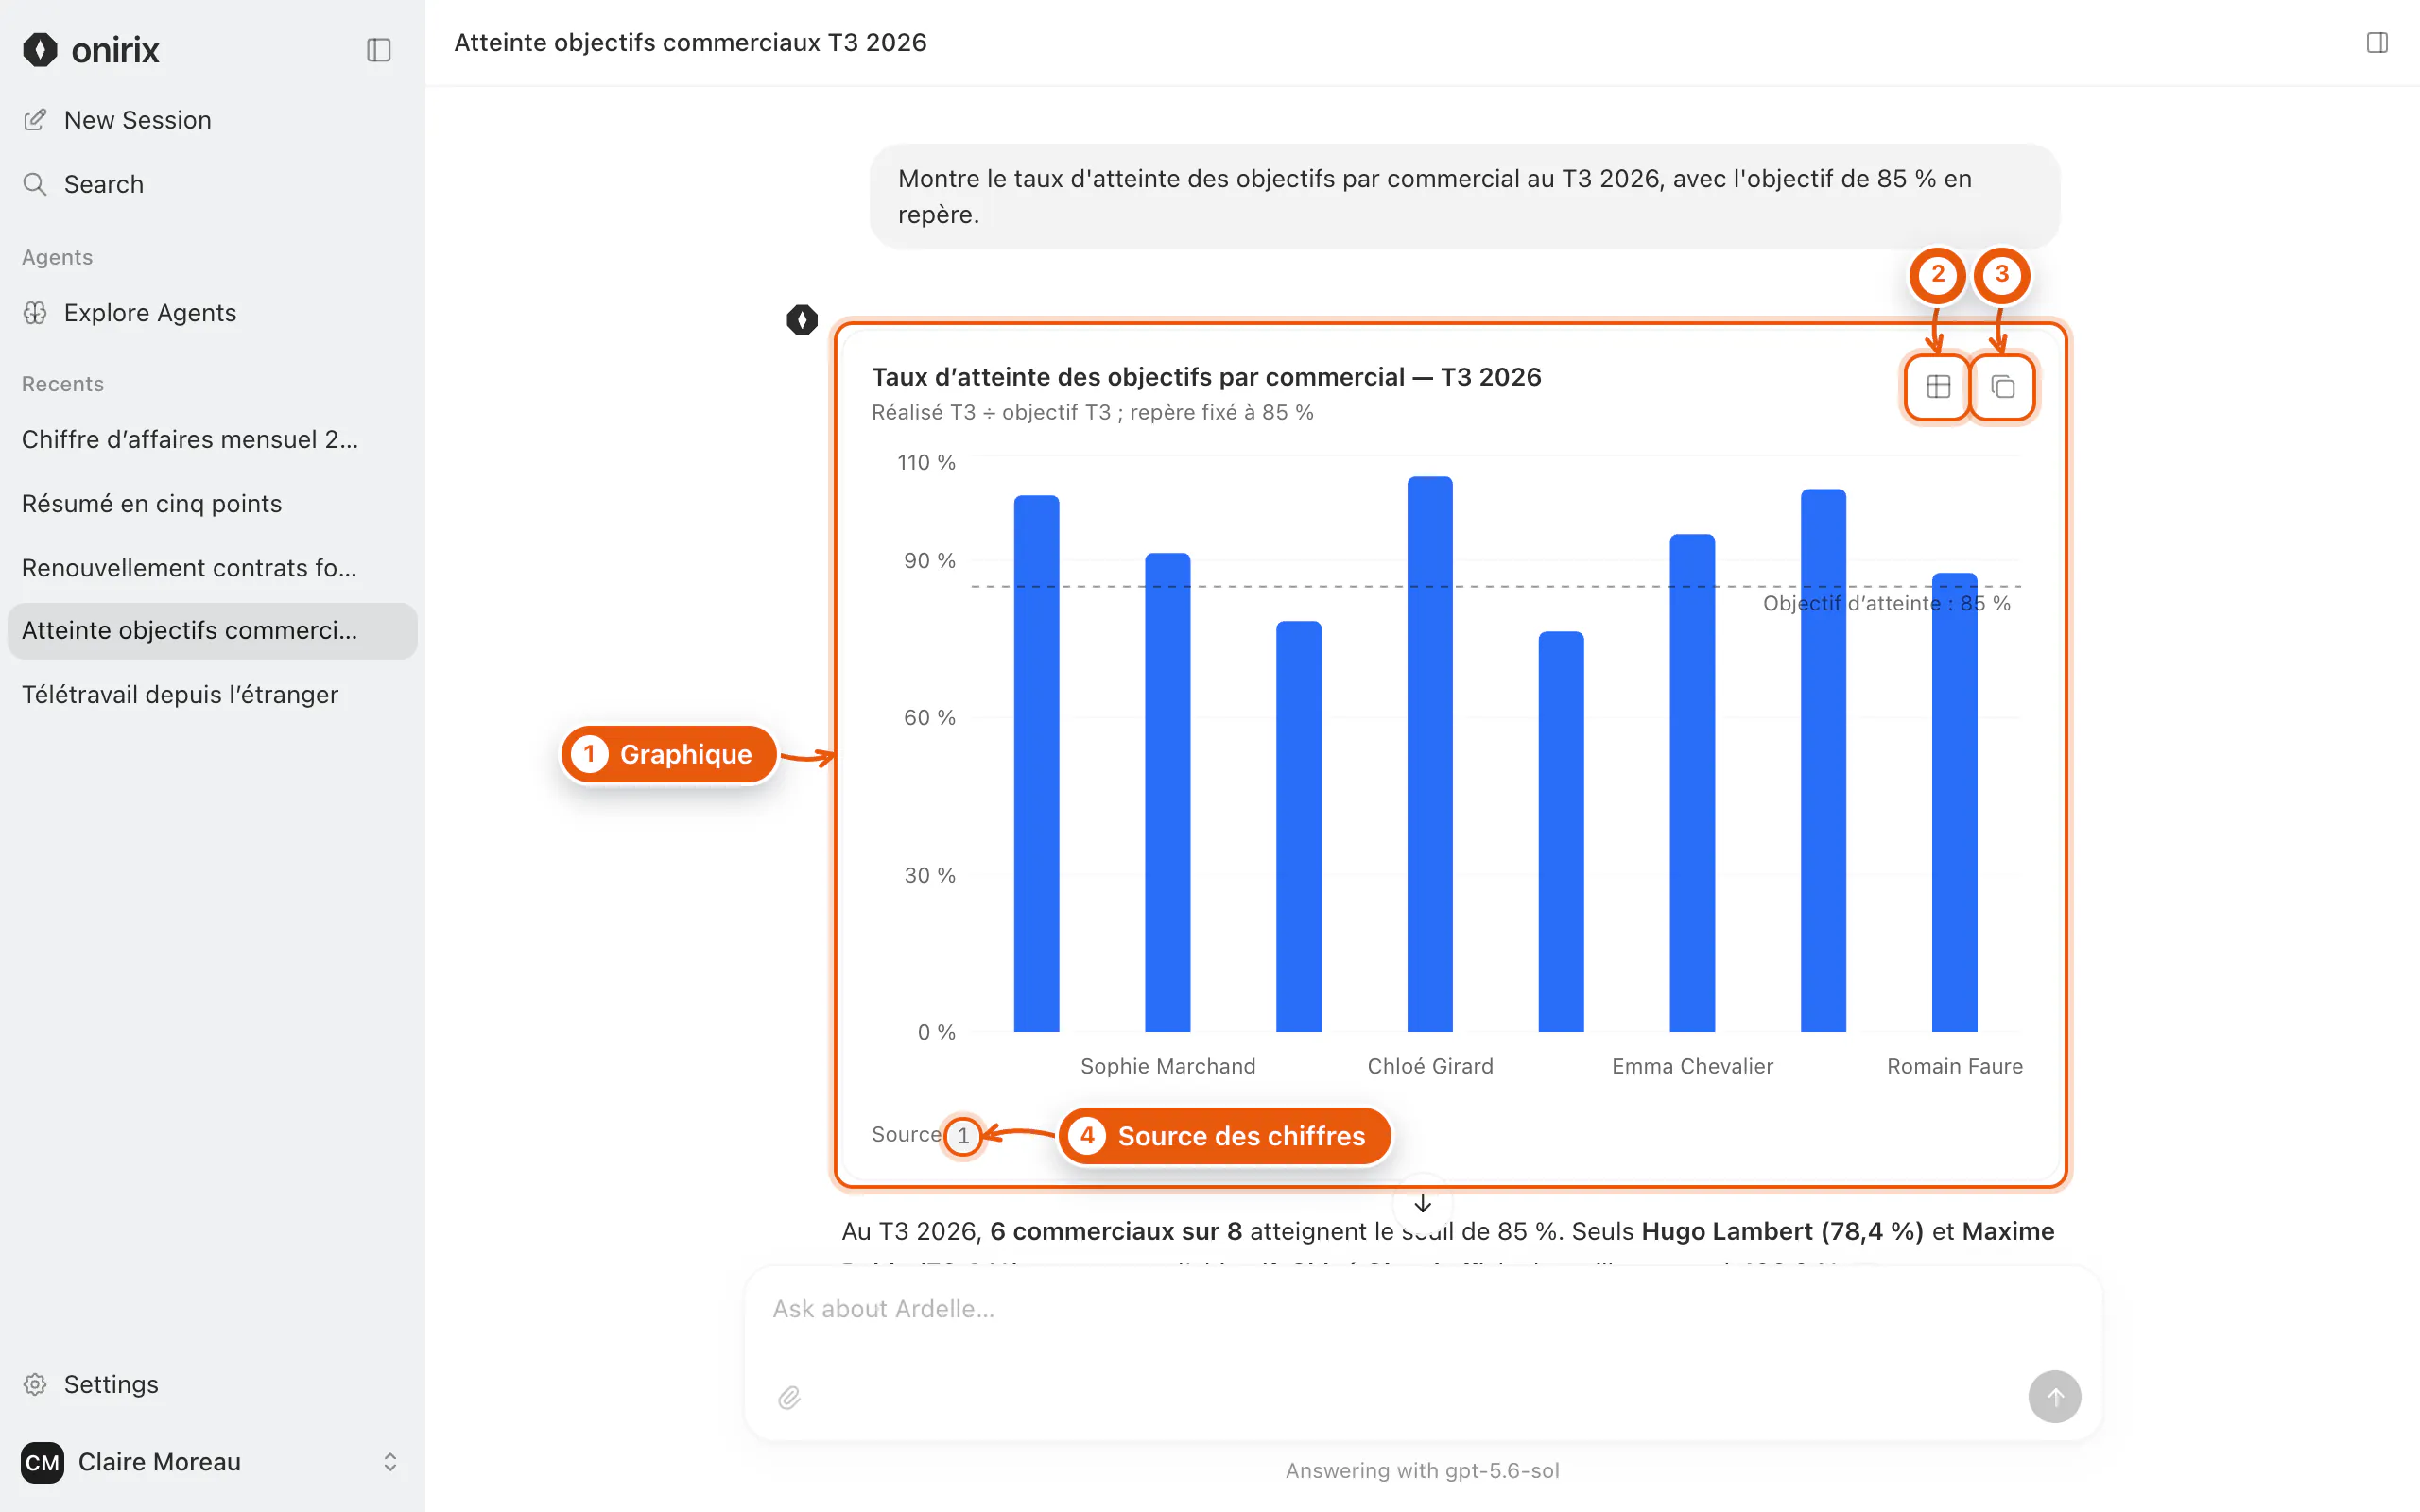The height and width of the screenshot is (1512, 2420).
Task: Click the 'Réalisé T3 ÷ objectif T3' subtitle
Action: (x=1092, y=412)
